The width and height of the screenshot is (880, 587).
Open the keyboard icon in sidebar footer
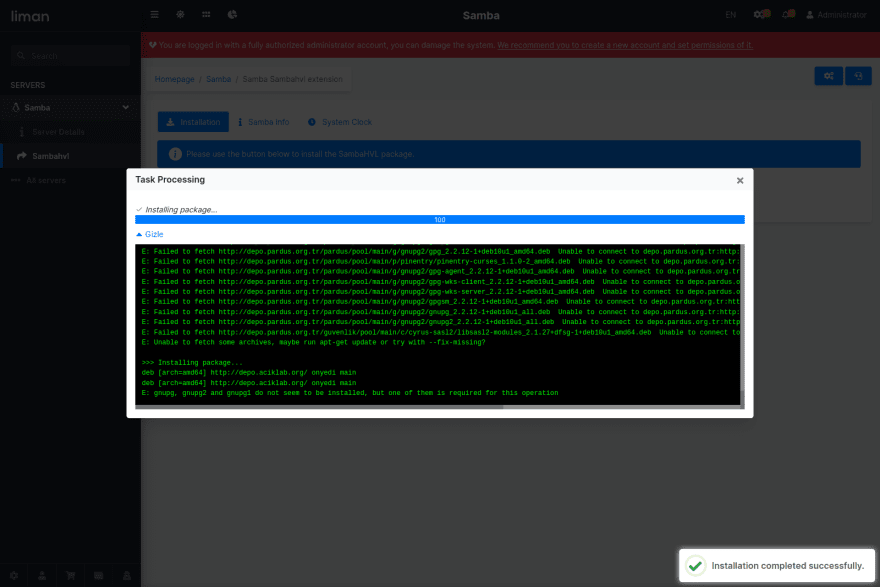[99, 576]
